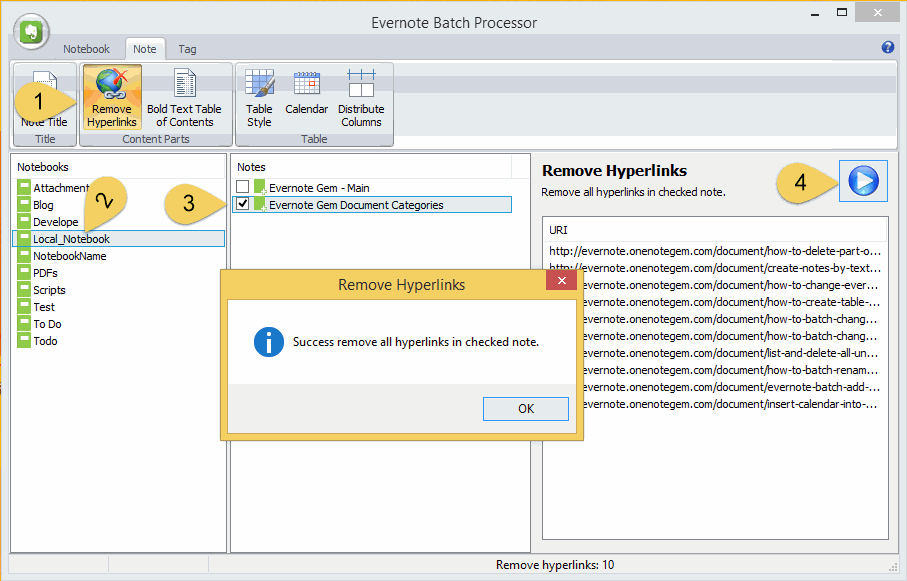Click the Note Title ribbon button
907x581 pixels.
point(45,97)
